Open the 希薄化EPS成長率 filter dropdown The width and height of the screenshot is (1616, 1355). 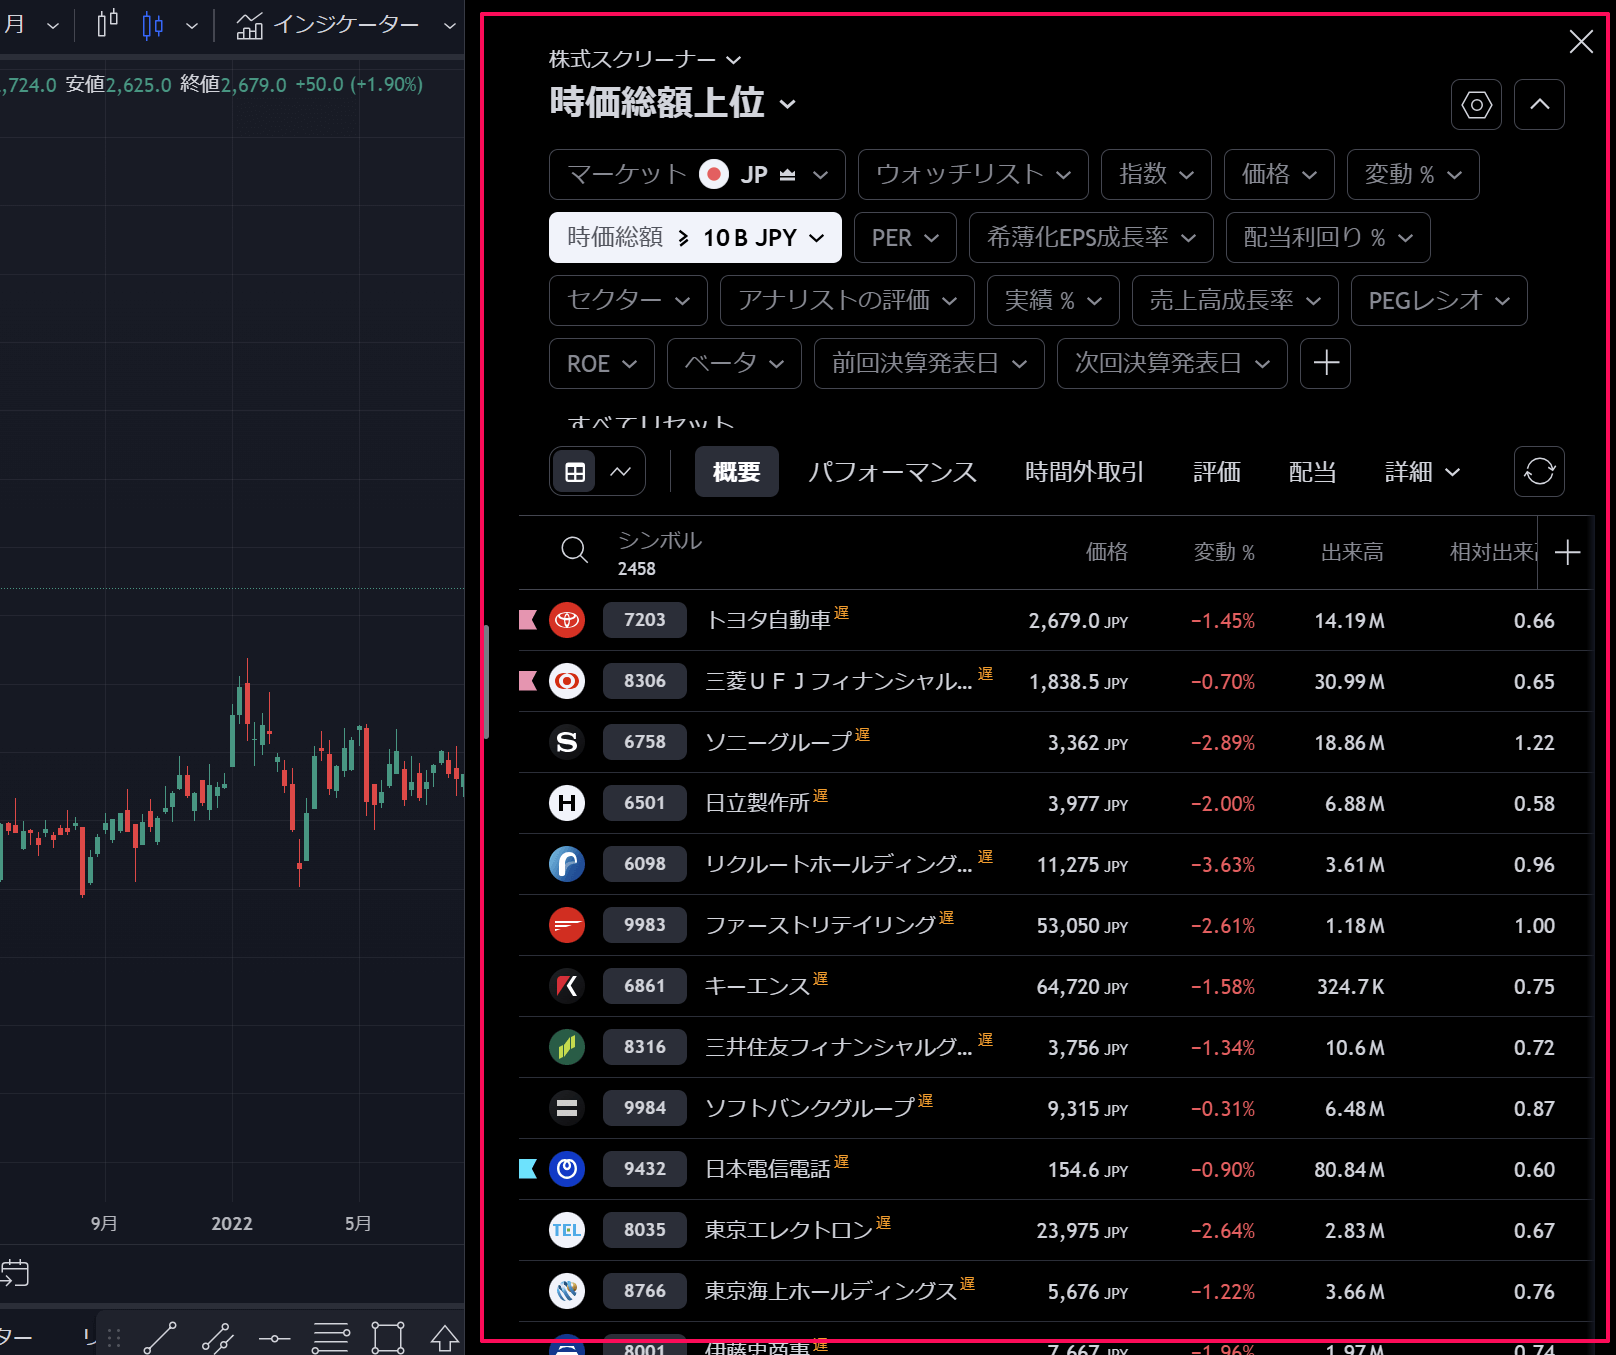(x=1091, y=238)
